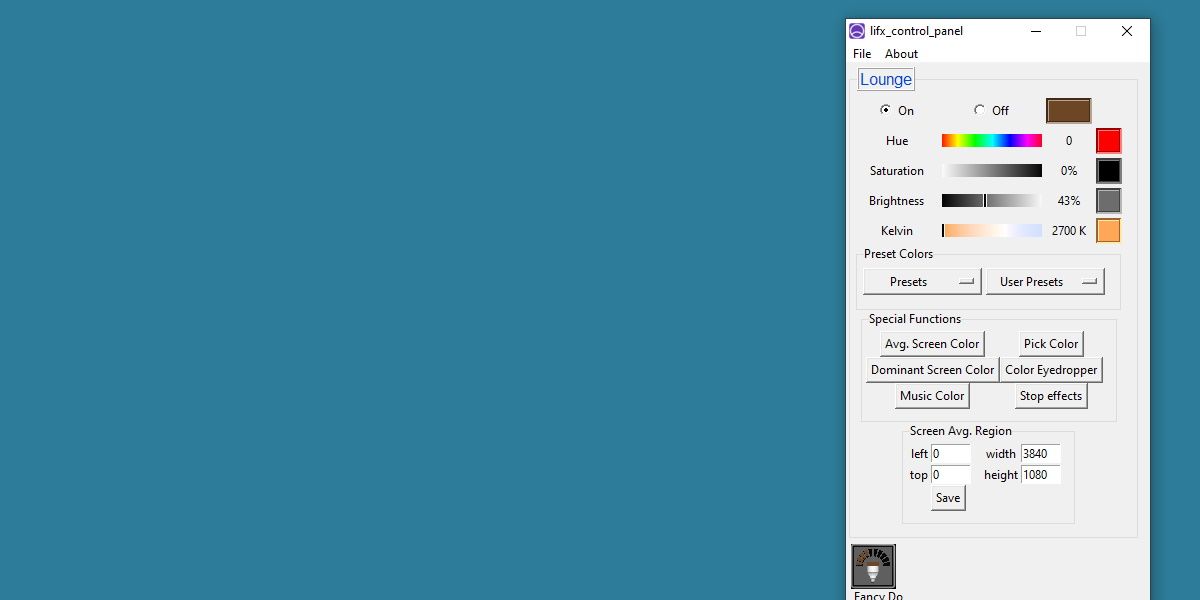Click the gray Brightness preview swatch
Image resolution: width=1200 pixels, height=600 pixels.
tap(1108, 201)
